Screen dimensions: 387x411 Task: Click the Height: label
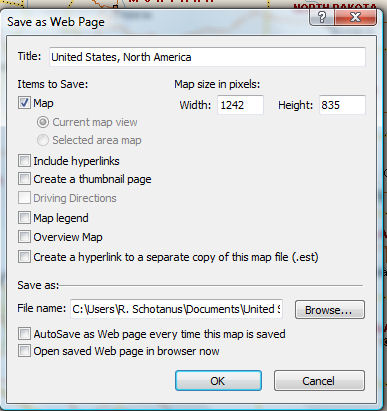click(x=296, y=105)
